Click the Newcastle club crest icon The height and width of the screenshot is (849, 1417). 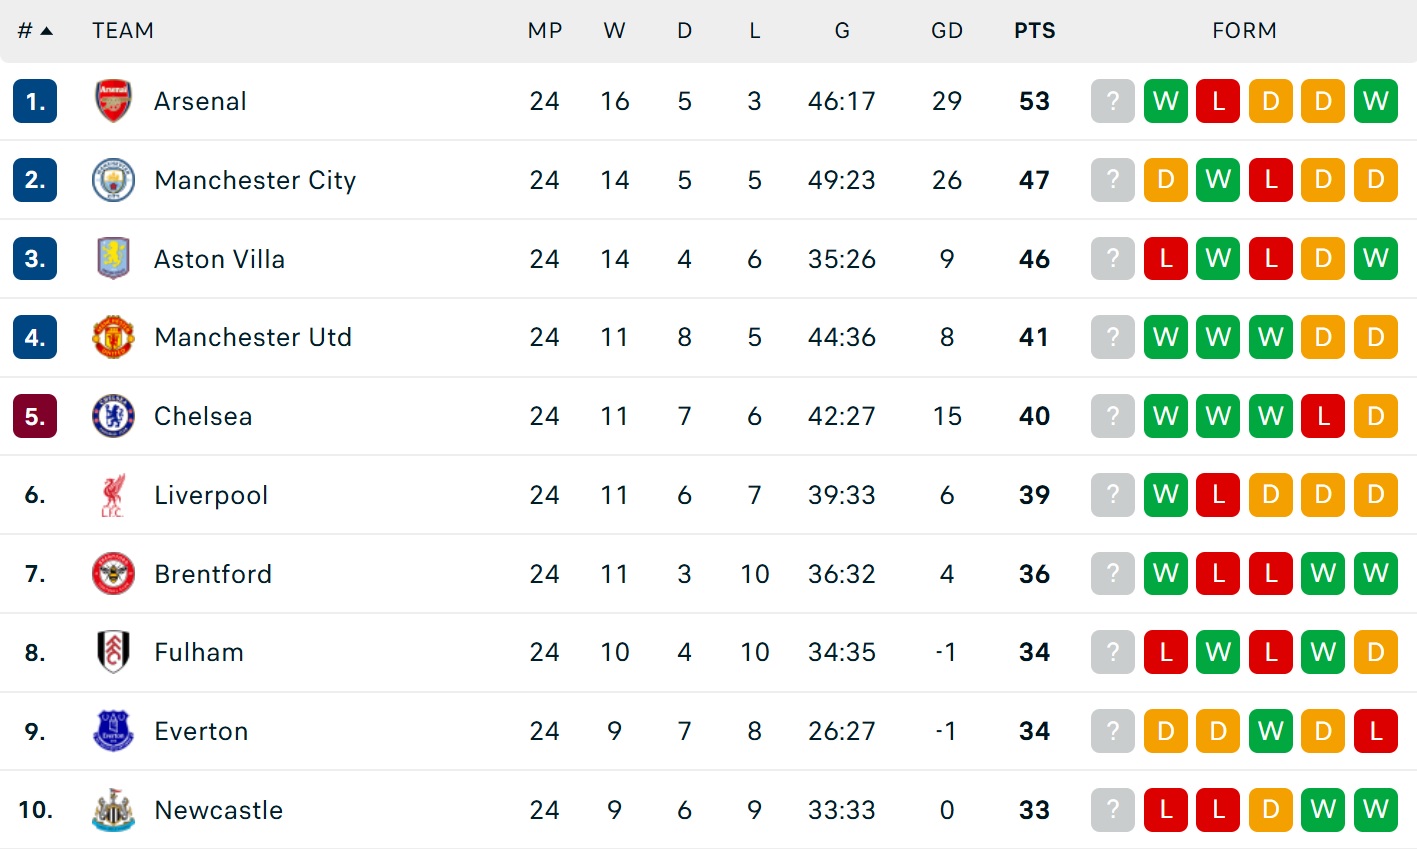[113, 810]
